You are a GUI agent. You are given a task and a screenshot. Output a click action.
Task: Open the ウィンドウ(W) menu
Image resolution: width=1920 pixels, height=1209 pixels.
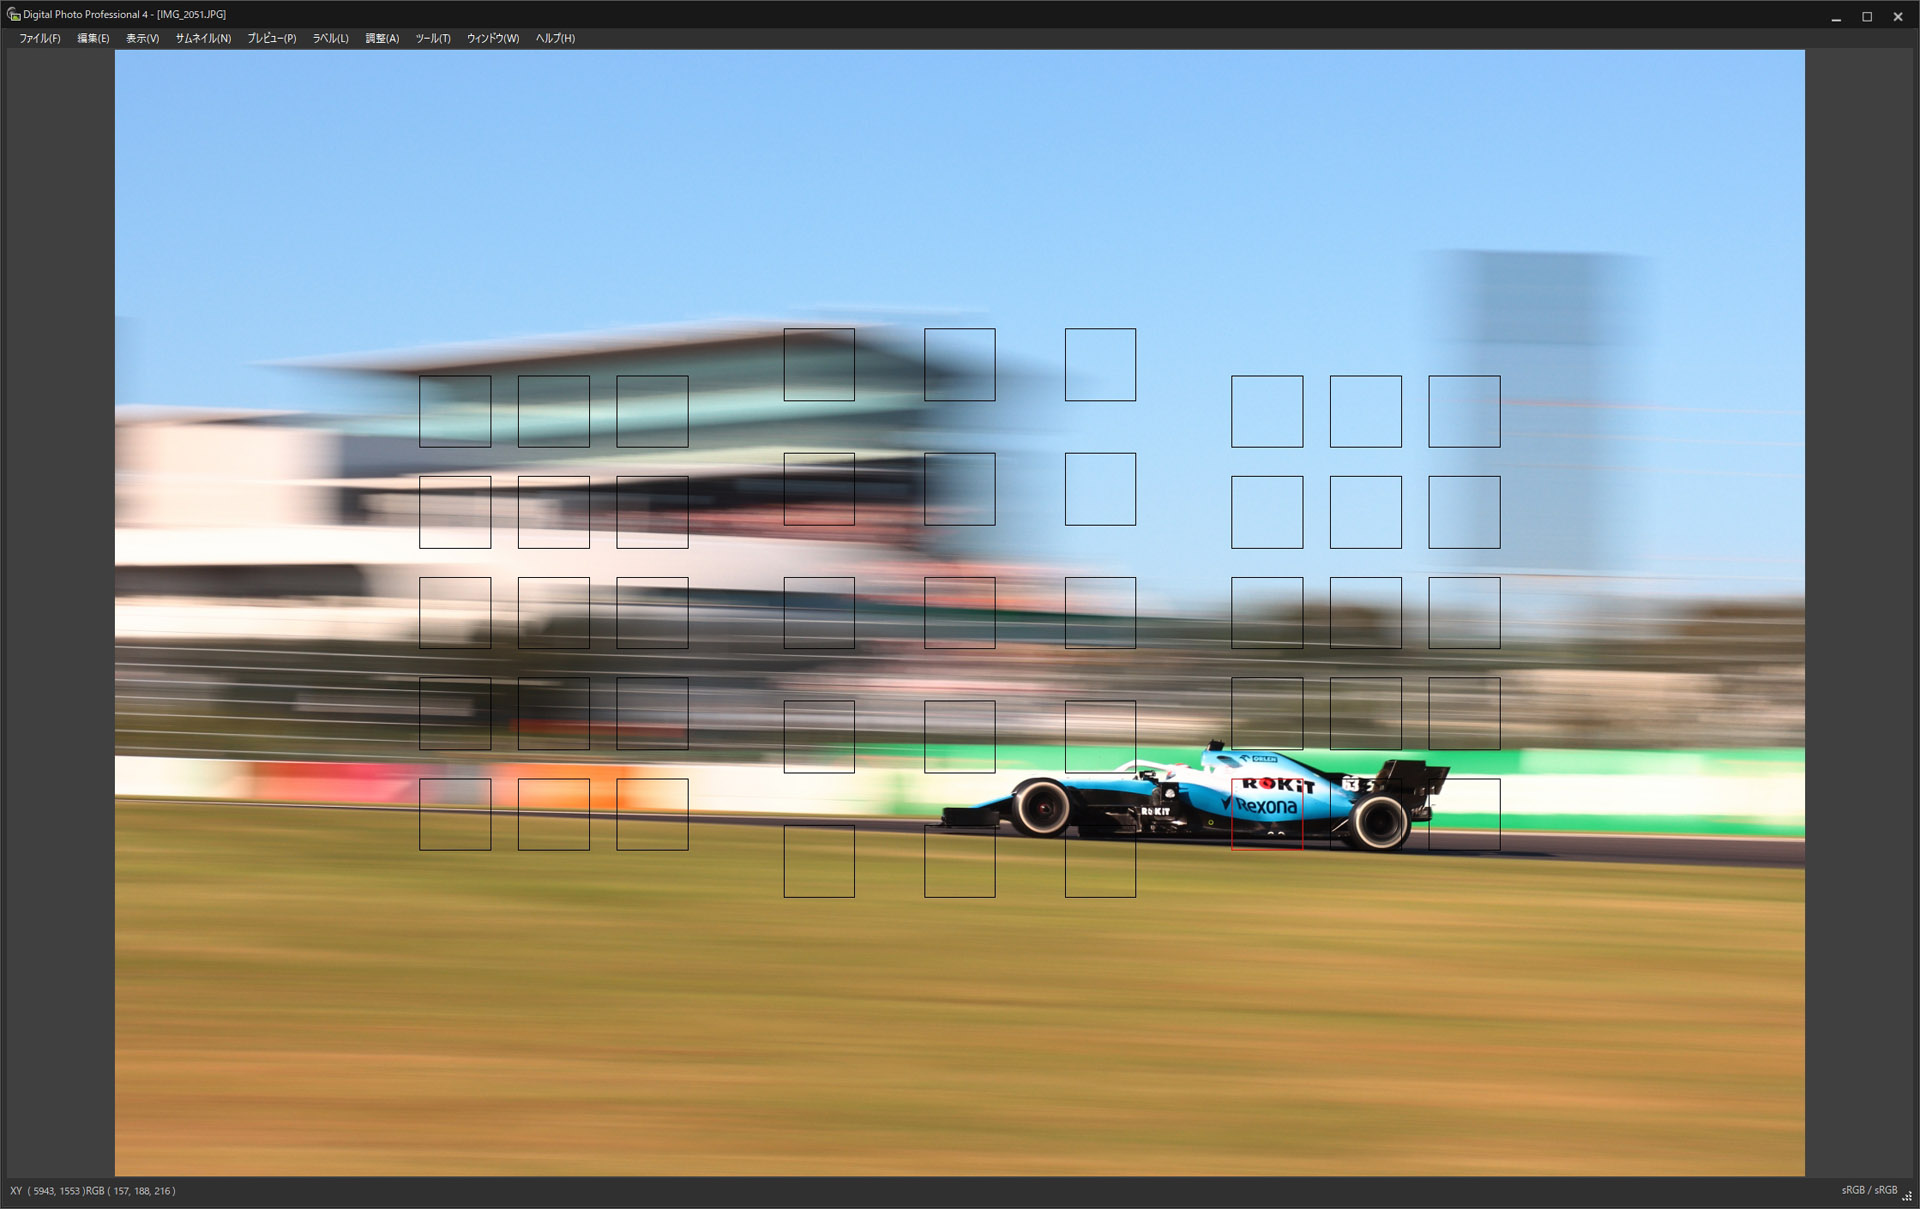492,38
